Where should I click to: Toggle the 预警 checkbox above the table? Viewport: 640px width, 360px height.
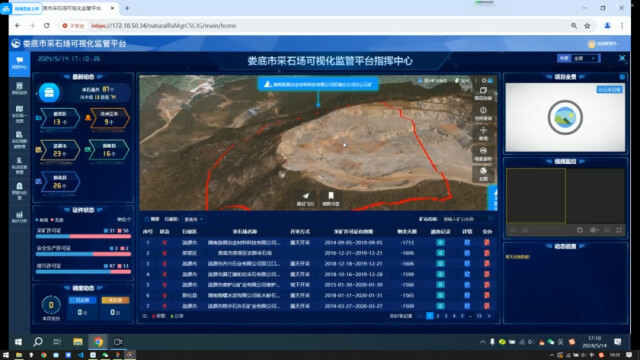(x=147, y=219)
